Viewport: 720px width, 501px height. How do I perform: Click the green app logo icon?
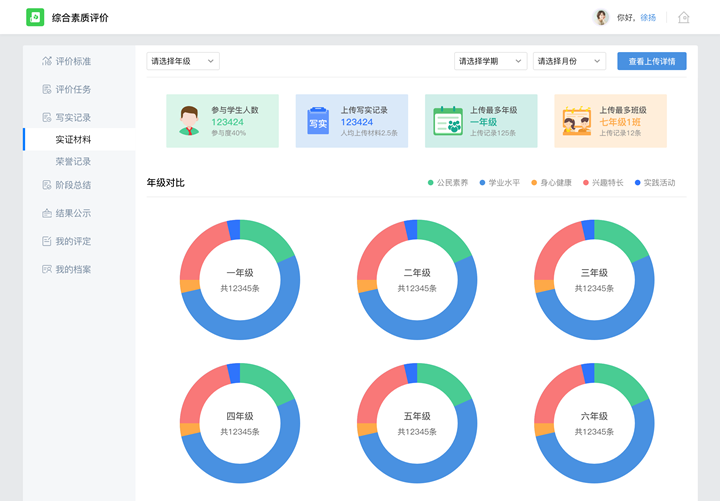coord(35,17)
